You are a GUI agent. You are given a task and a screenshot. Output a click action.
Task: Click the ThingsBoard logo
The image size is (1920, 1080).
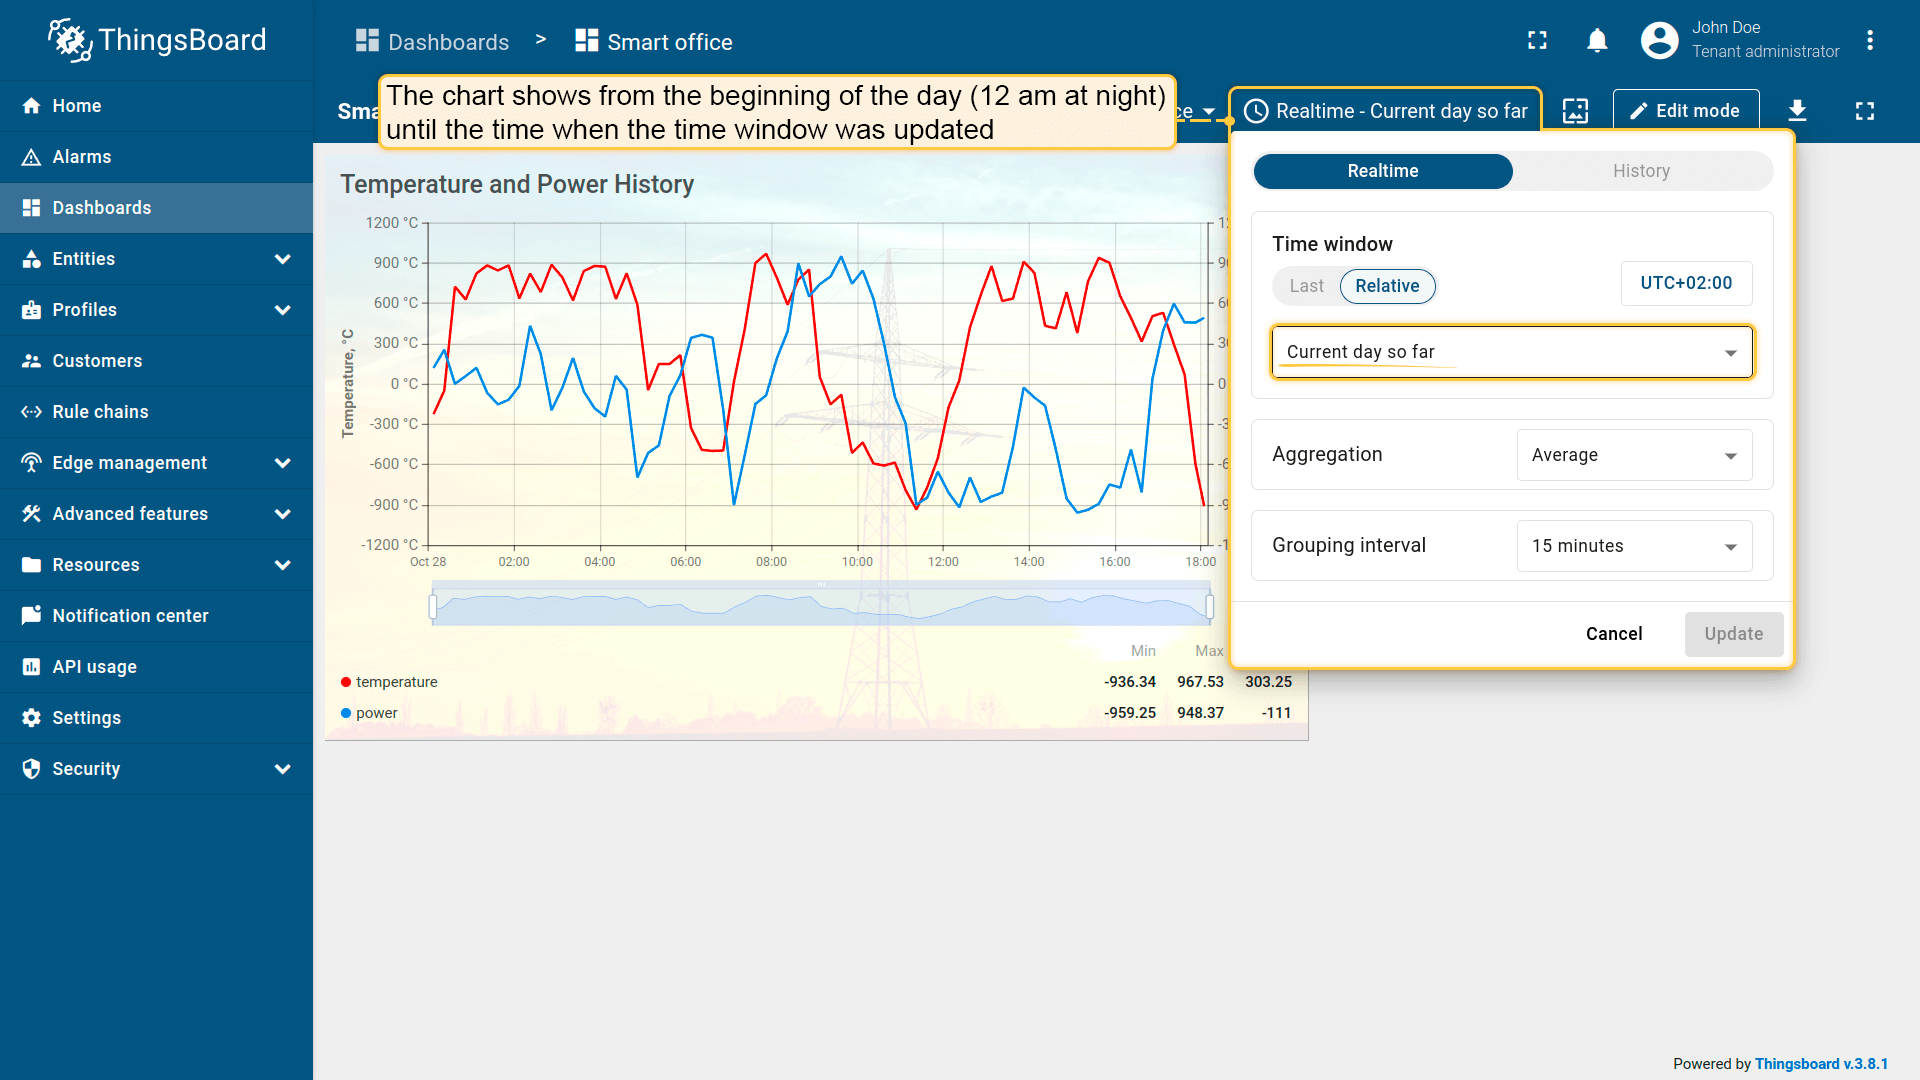point(157,40)
